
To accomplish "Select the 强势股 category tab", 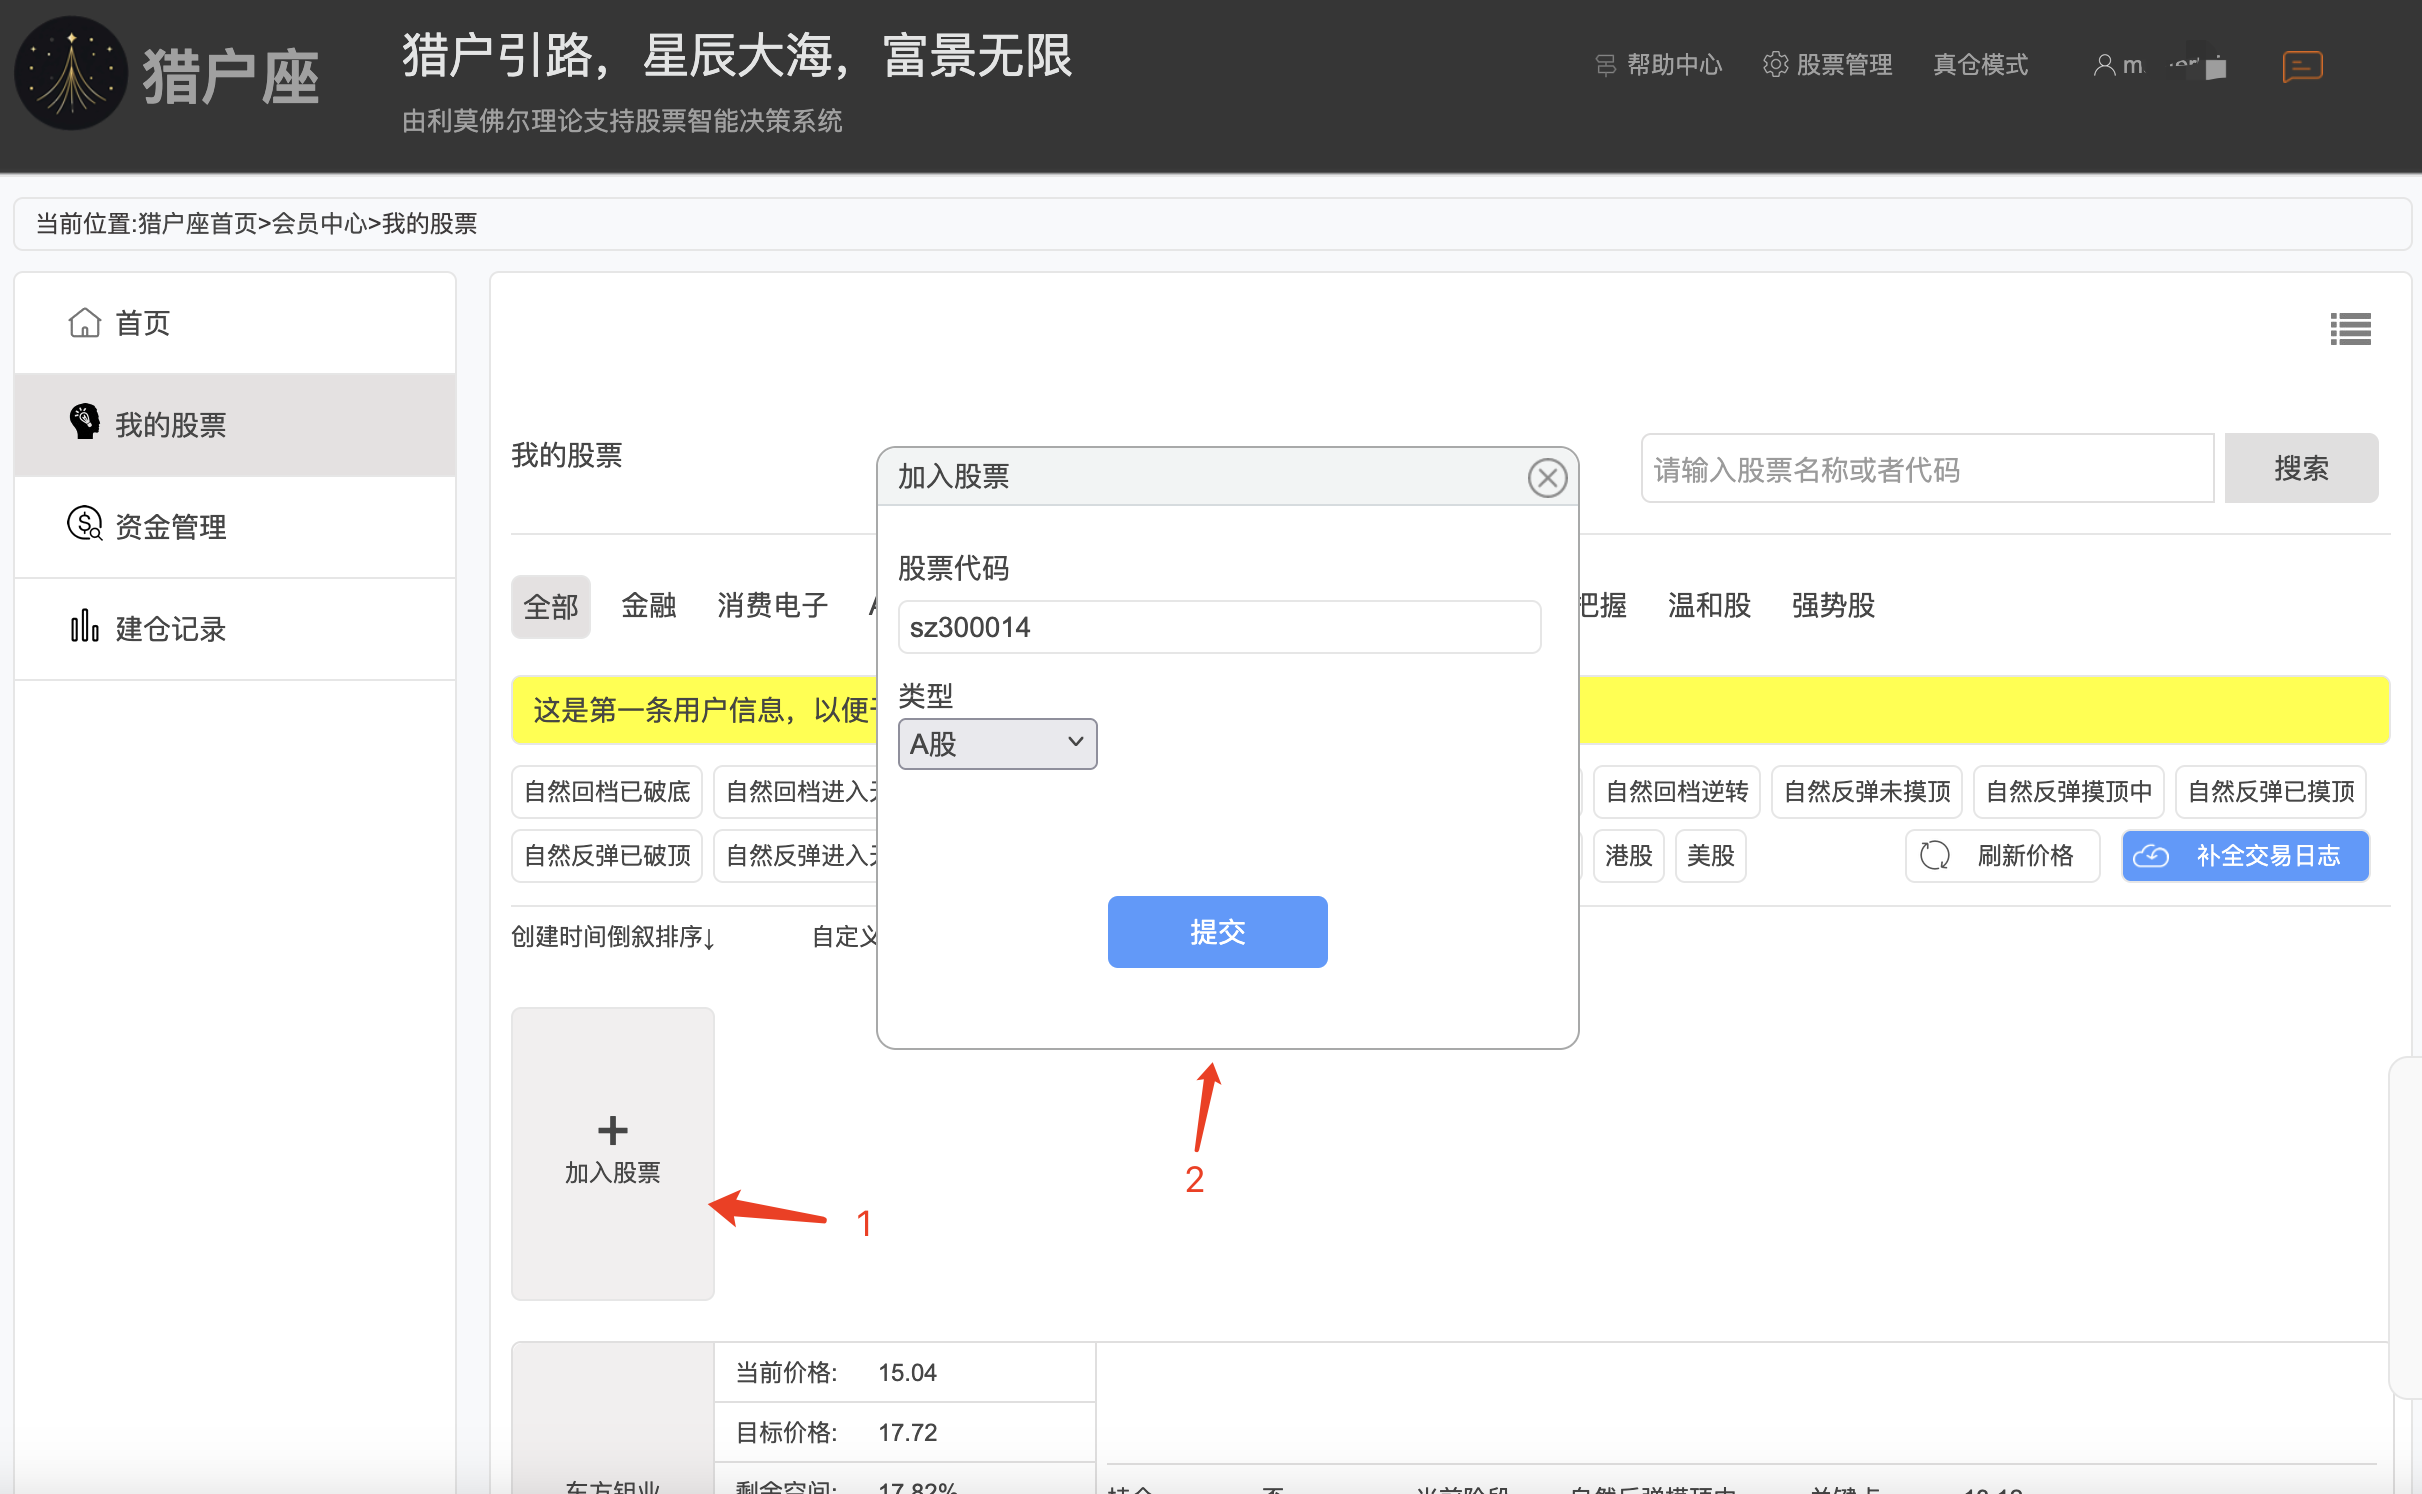I will (1833, 605).
